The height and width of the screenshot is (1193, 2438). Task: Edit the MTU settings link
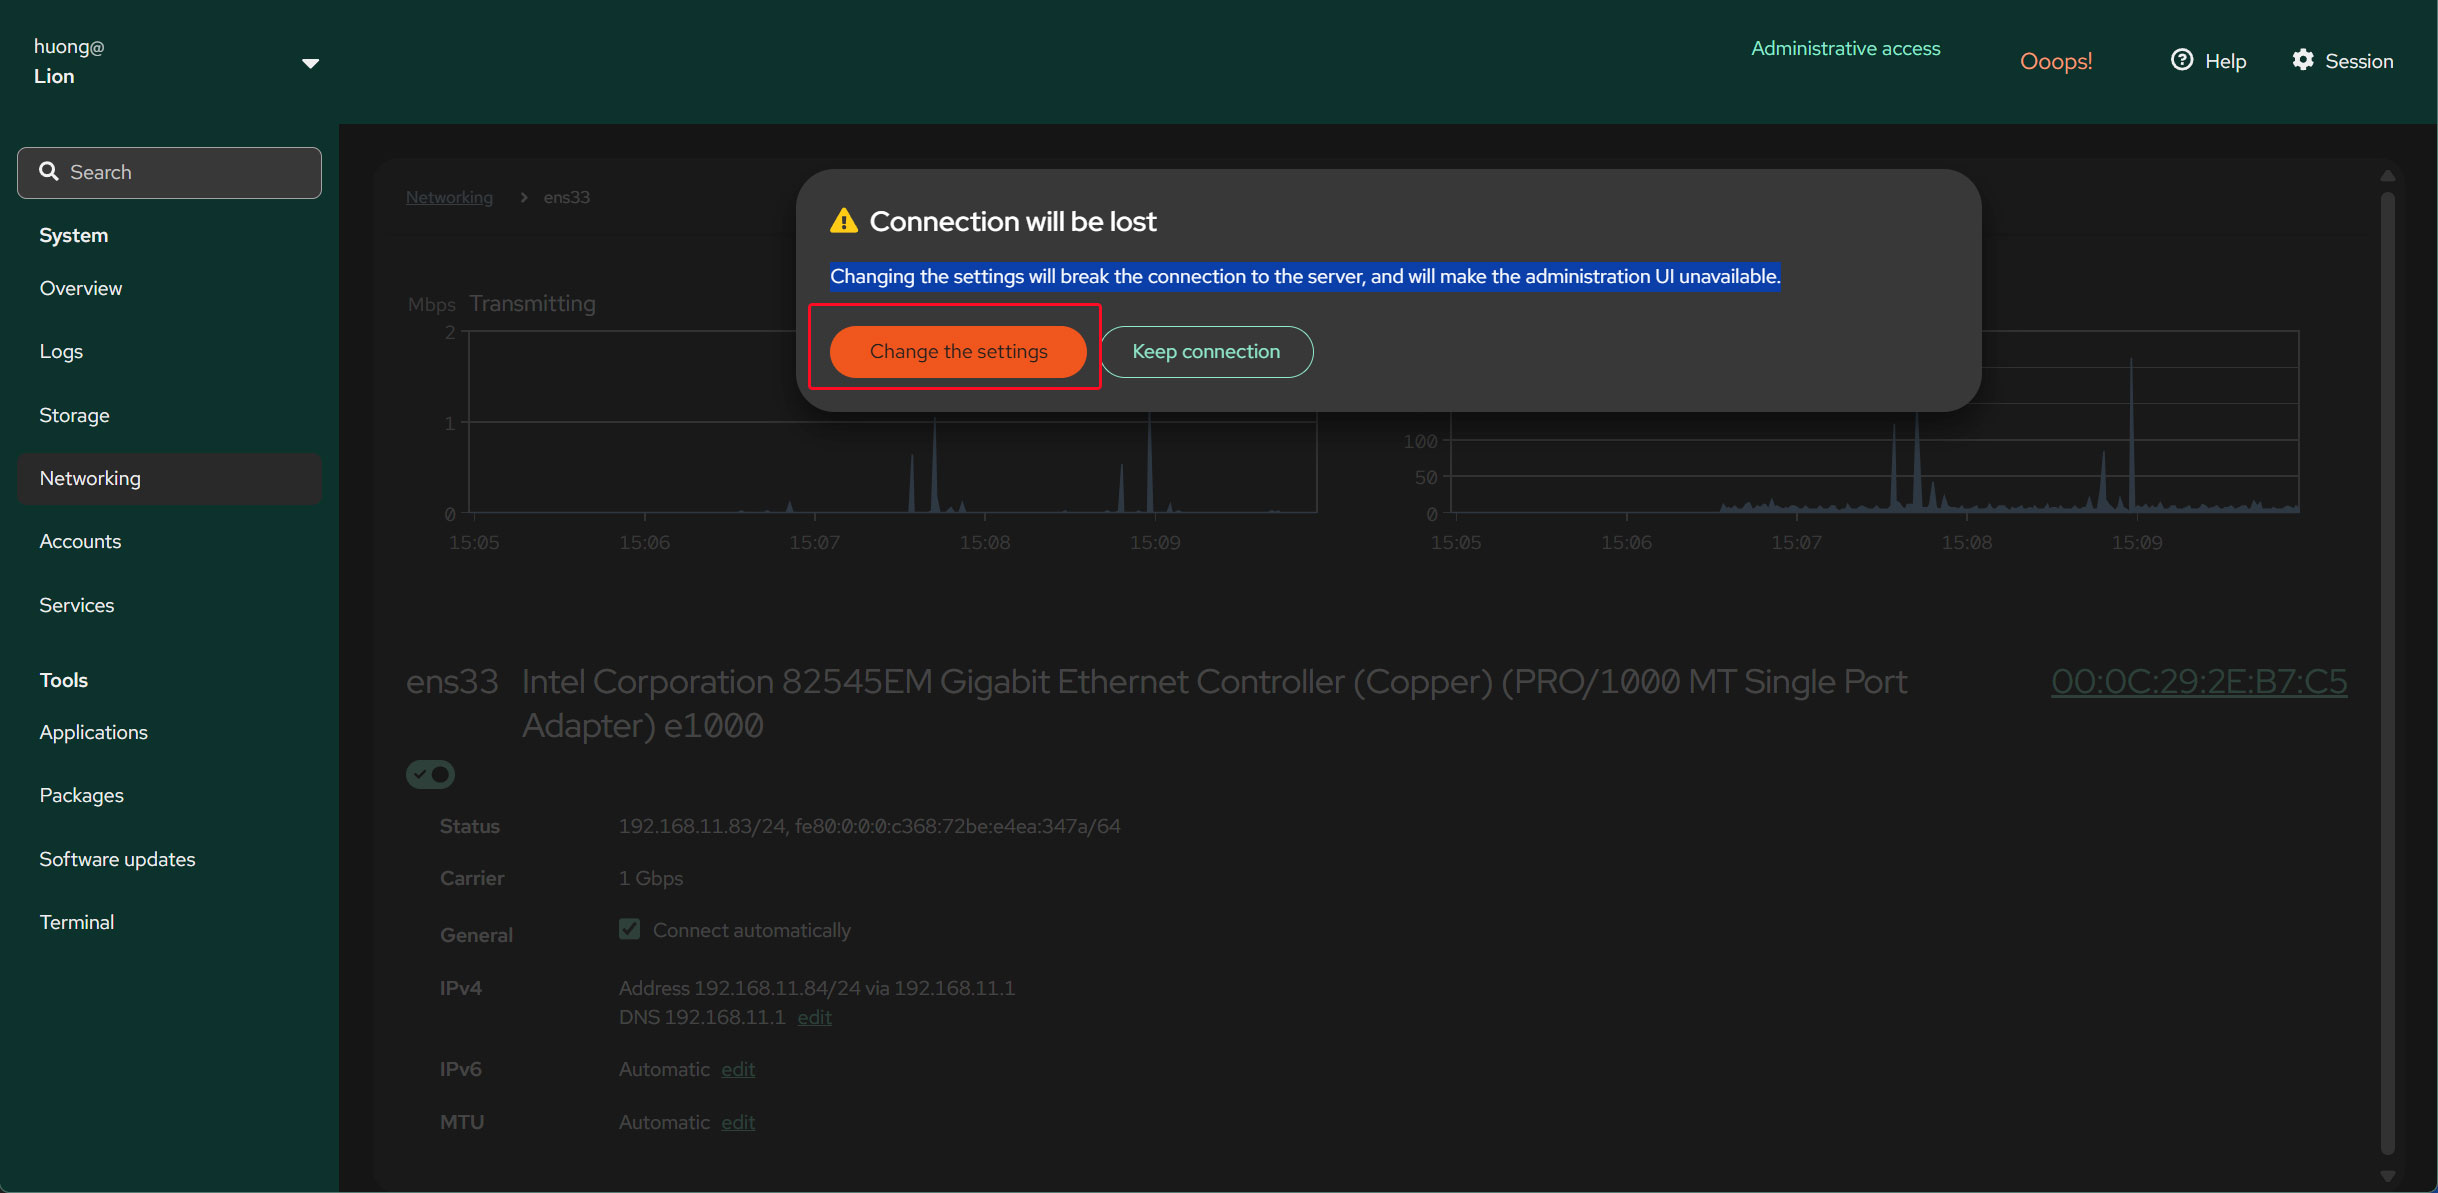(737, 1122)
